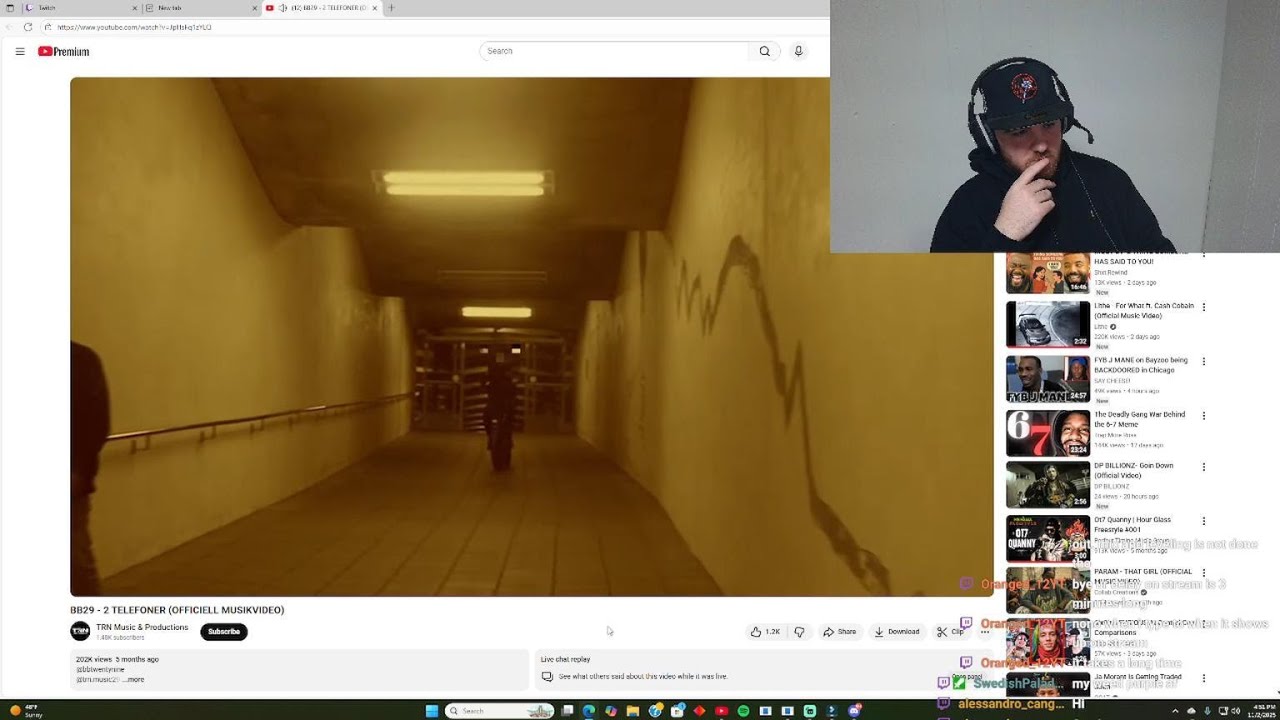This screenshot has width=1280, height=720.
Task: Reload the page with the refresh button
Action: tap(27, 27)
